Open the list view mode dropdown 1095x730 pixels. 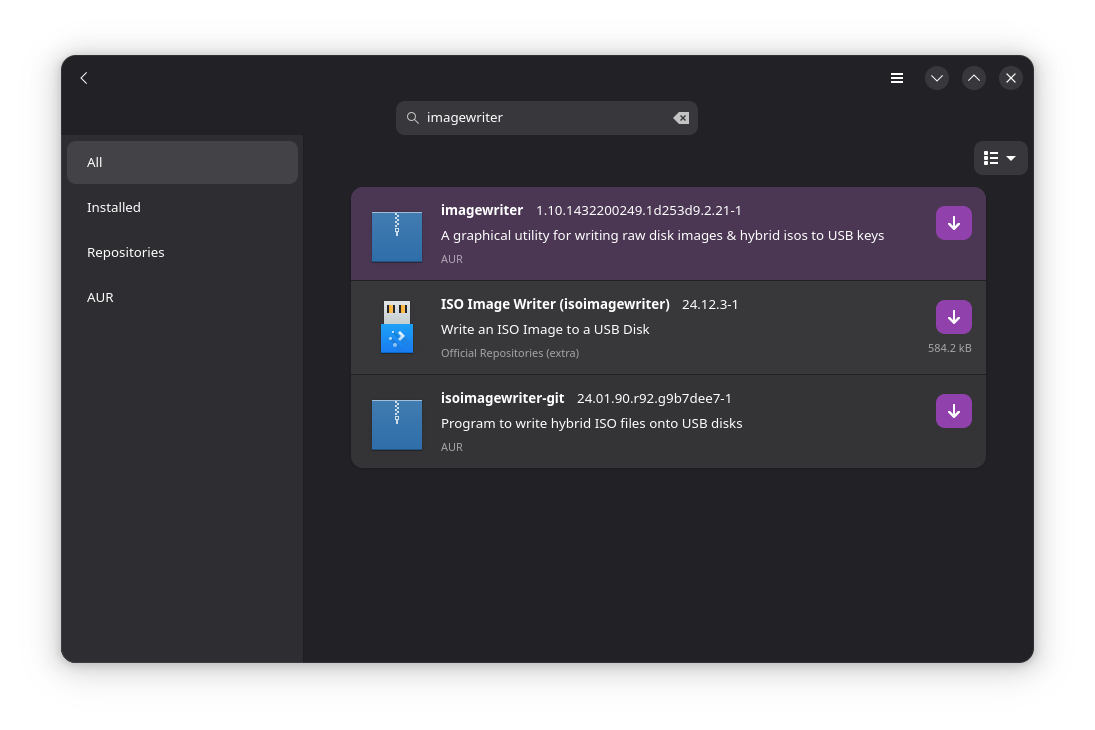pyautogui.click(x=1000, y=159)
